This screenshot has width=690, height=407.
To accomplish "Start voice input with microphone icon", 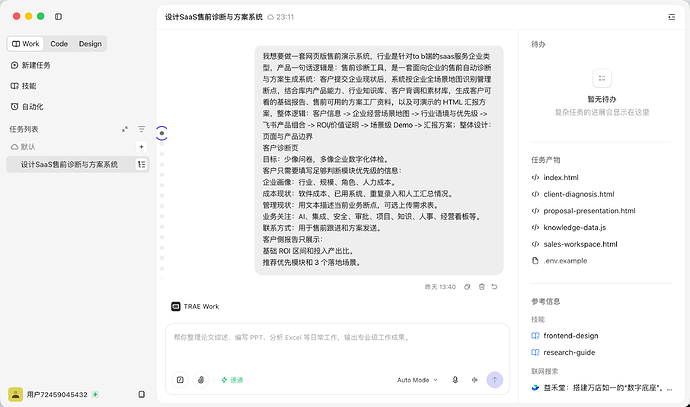I will 455,380.
